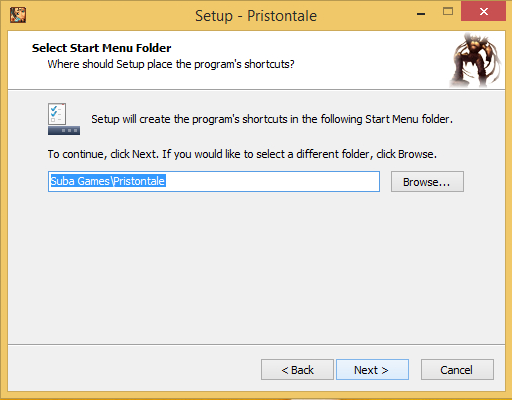Image resolution: width=512 pixels, height=400 pixels.
Task: Minimize the Setup window
Action: (x=421, y=14)
